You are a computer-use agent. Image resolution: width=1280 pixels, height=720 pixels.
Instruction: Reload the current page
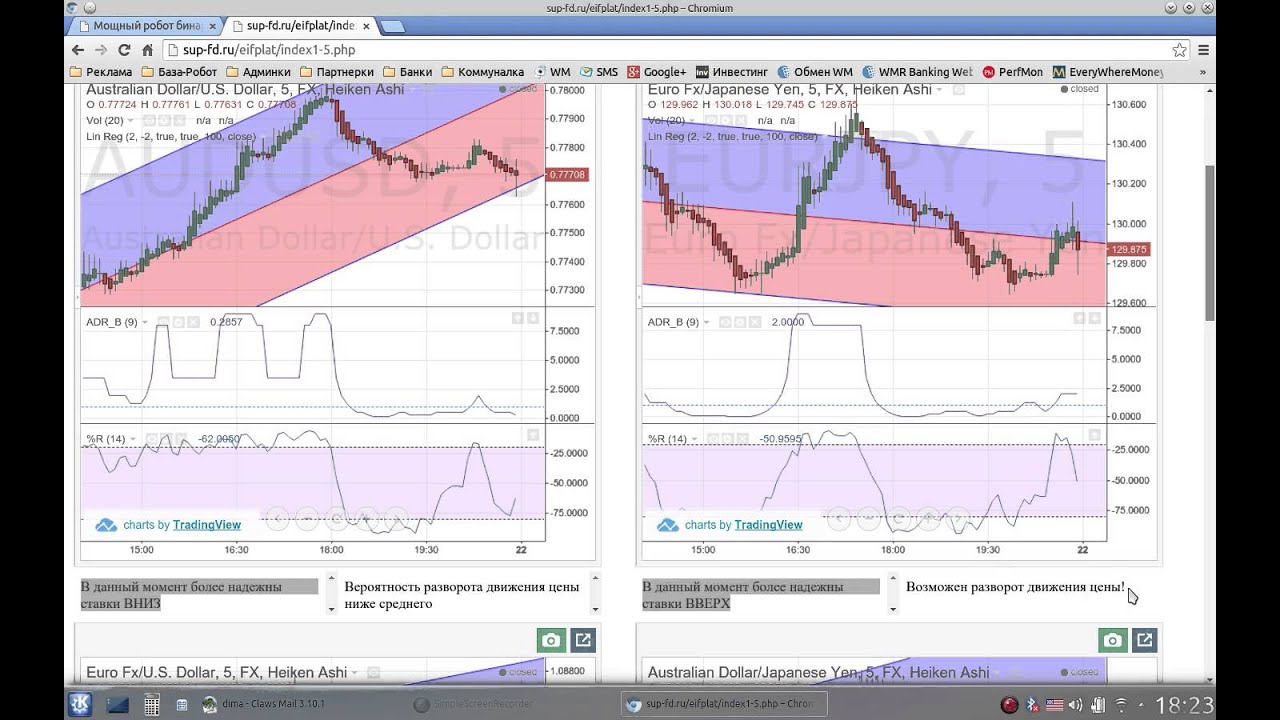124,49
